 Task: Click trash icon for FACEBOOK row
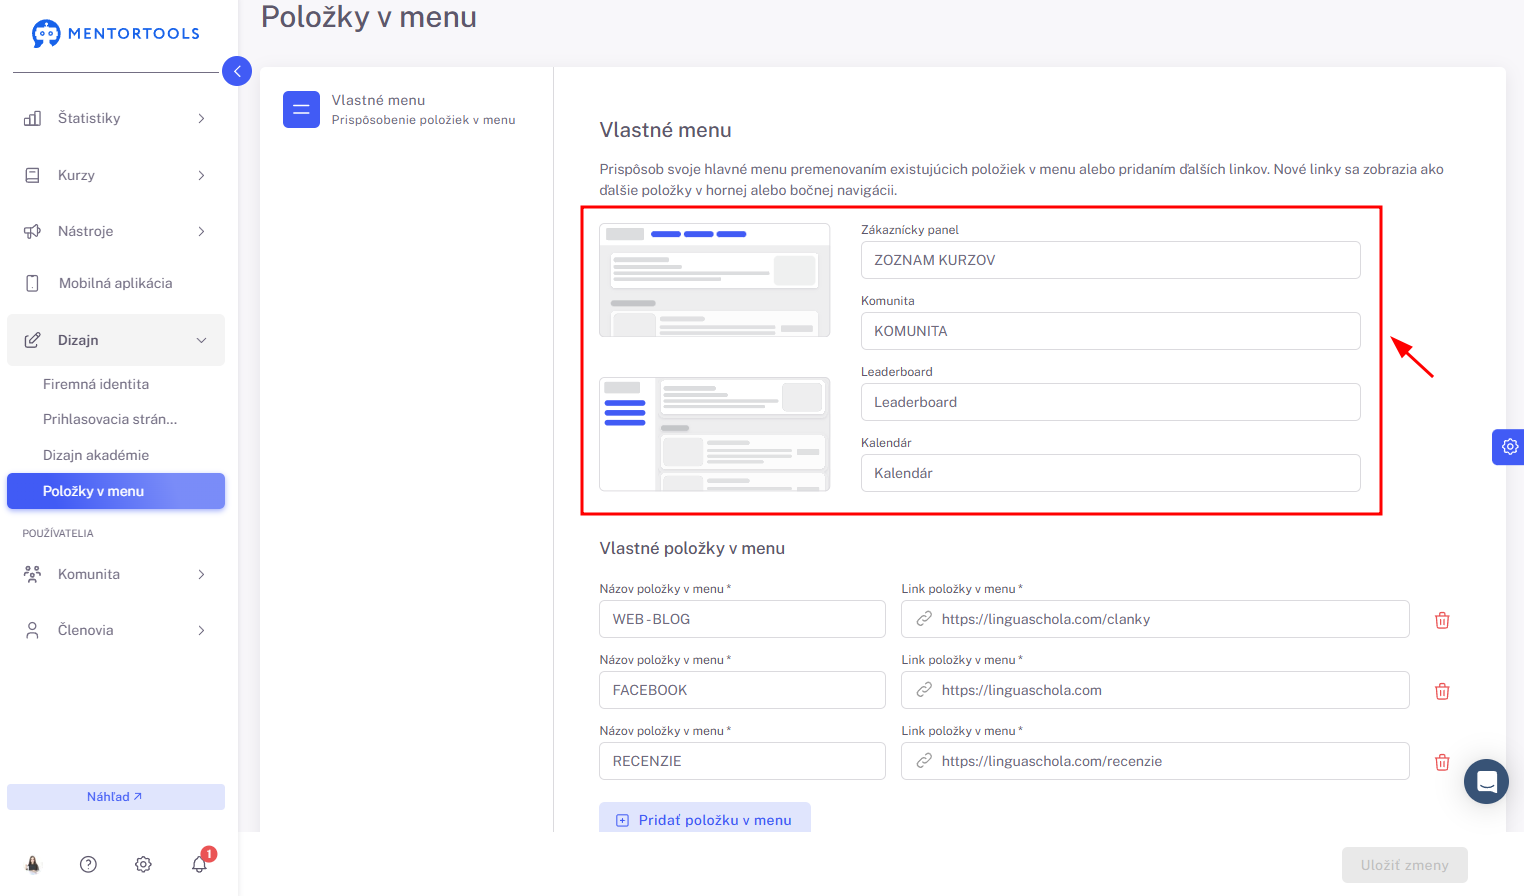coord(1442,691)
